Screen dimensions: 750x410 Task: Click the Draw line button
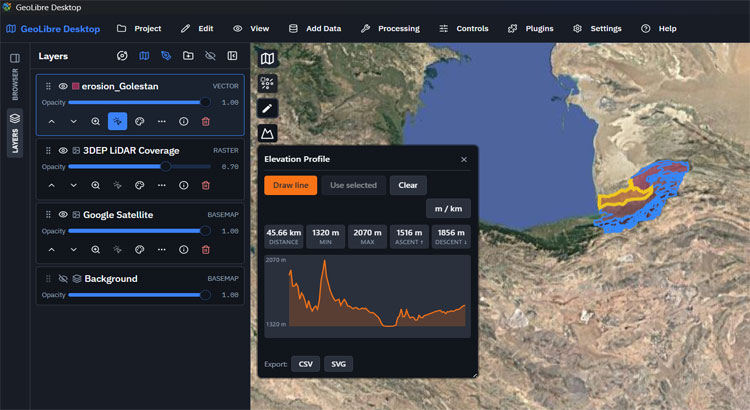[x=290, y=185]
